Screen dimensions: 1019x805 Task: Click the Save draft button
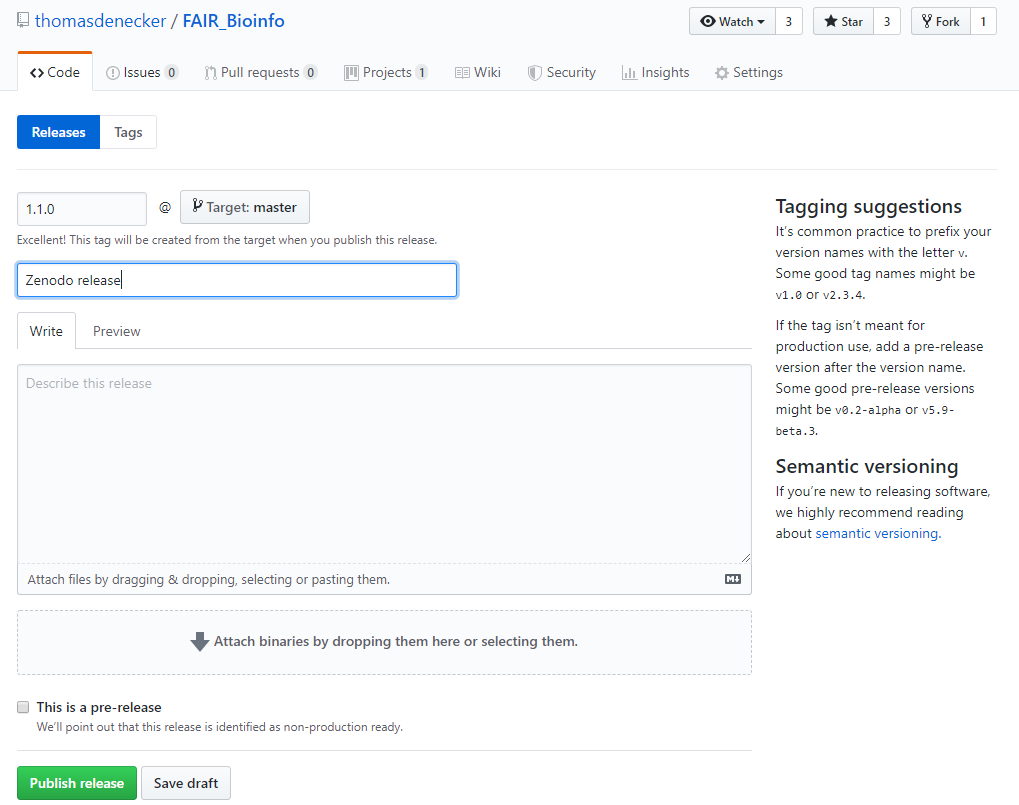[186, 783]
